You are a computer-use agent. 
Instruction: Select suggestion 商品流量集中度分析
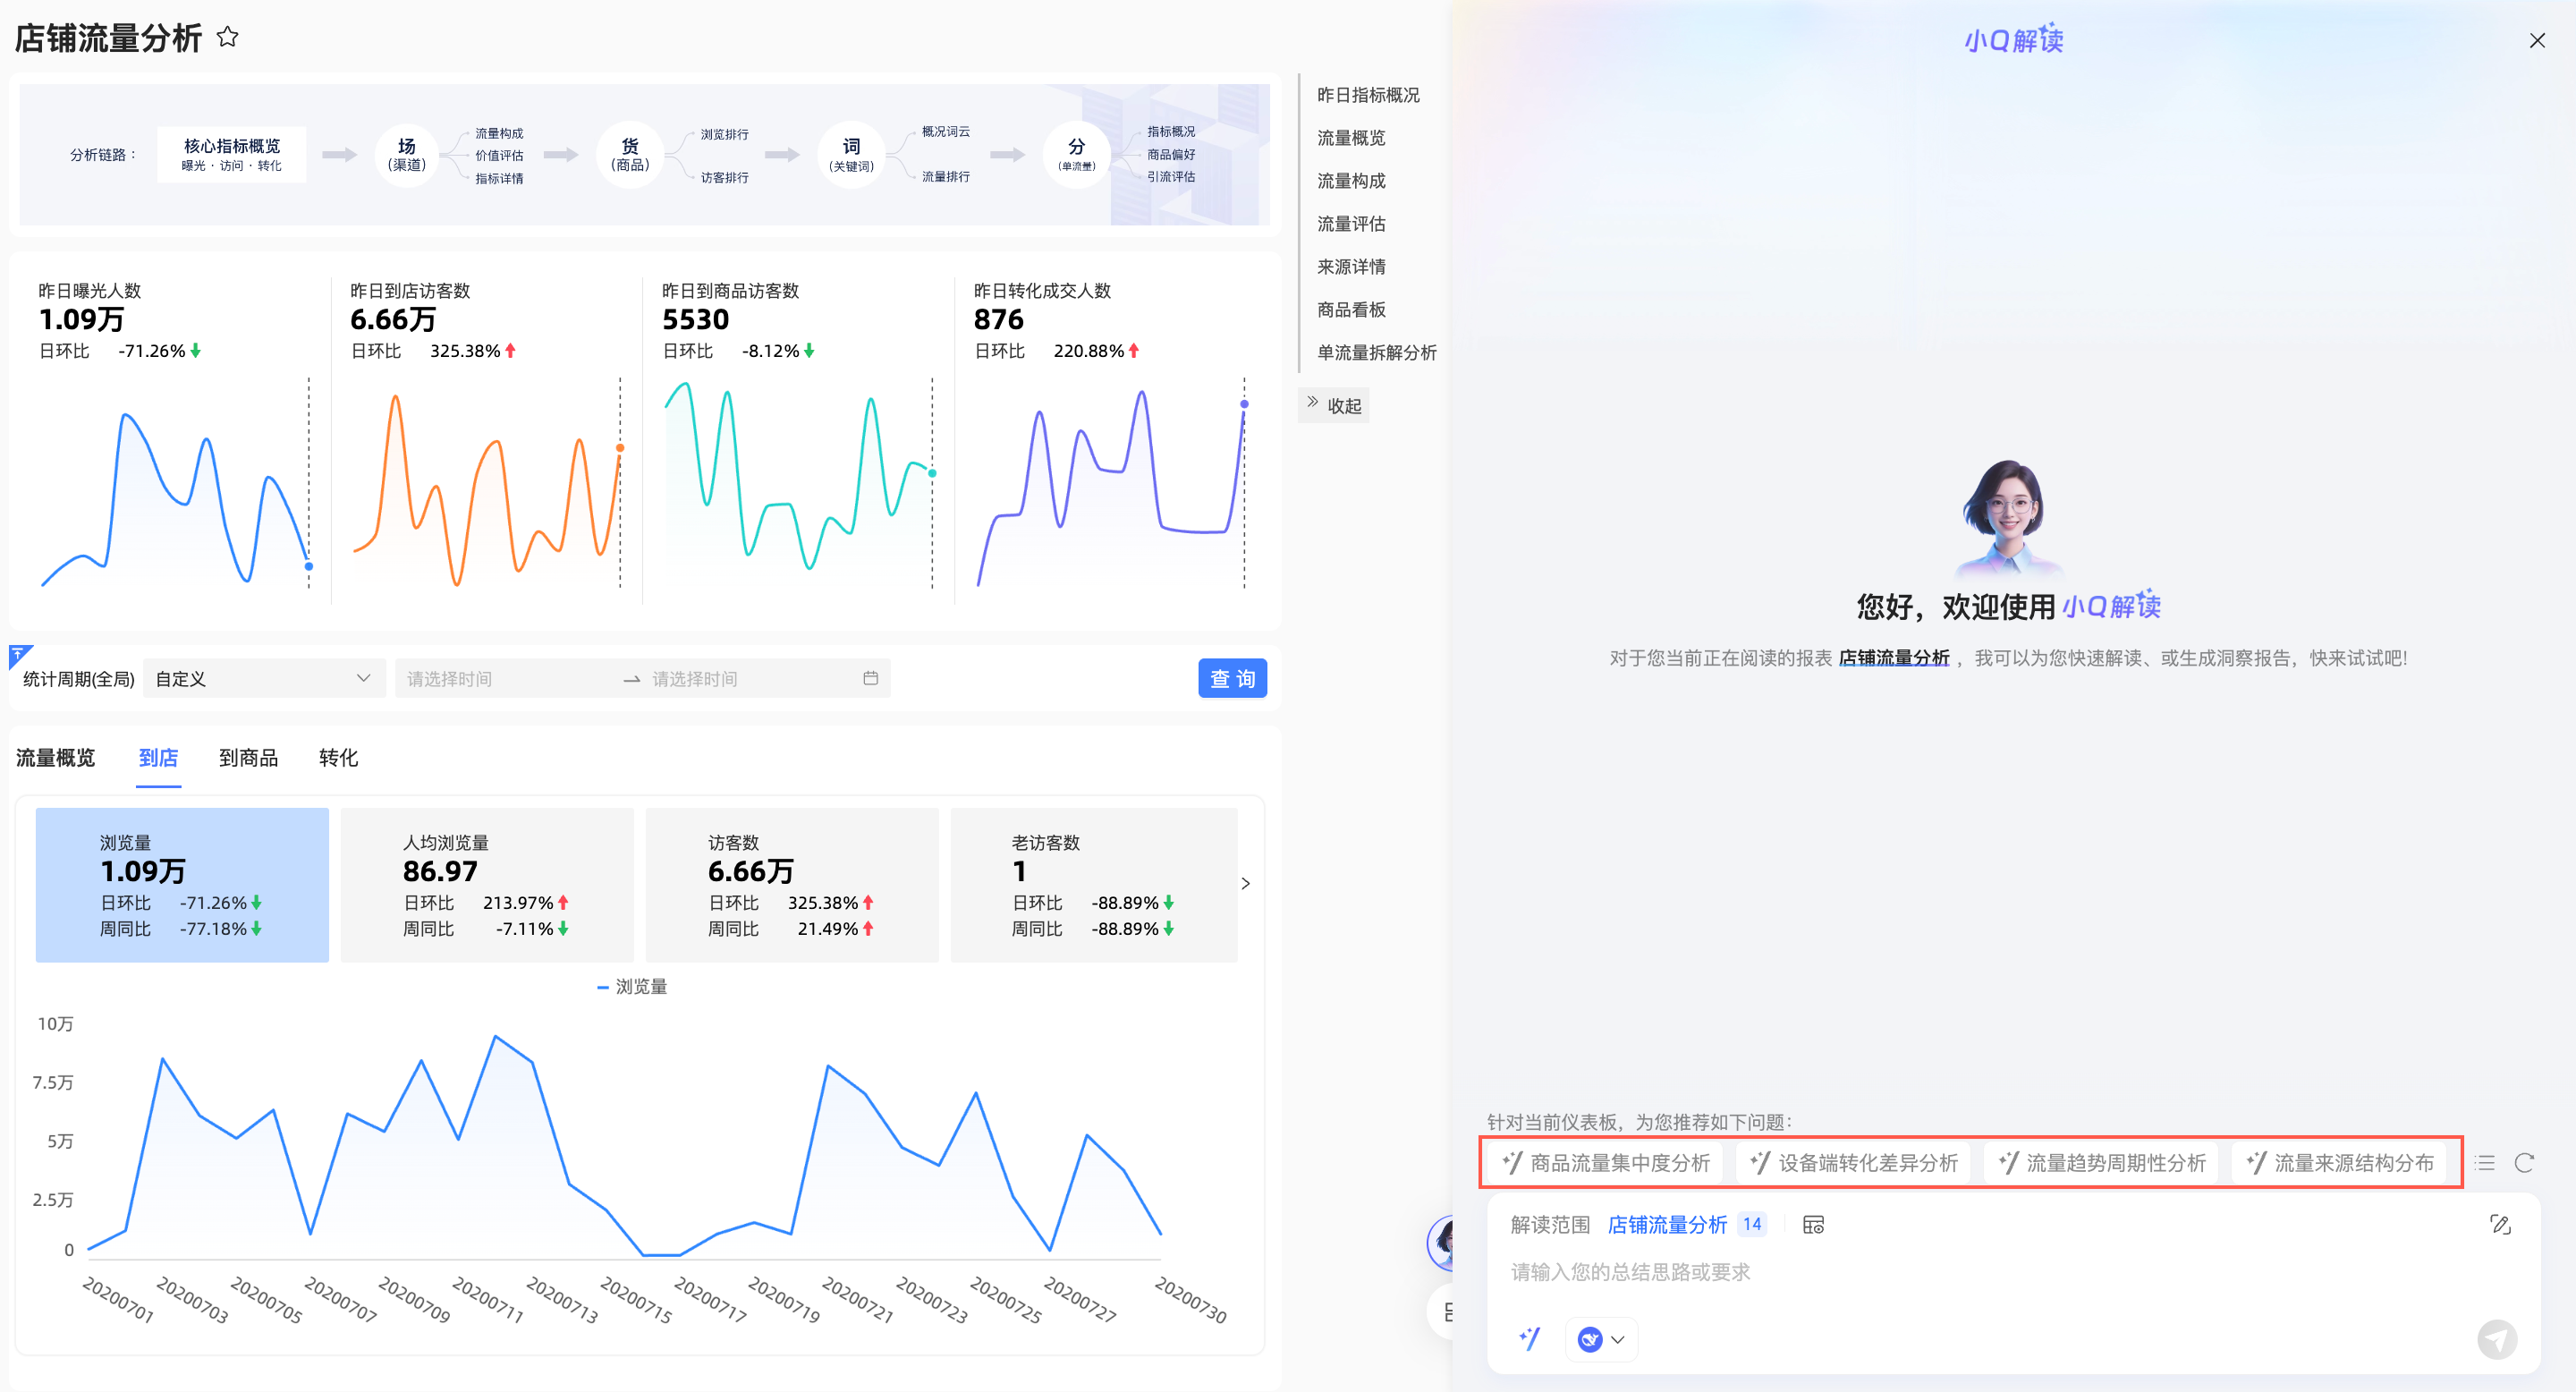tap(1607, 1163)
